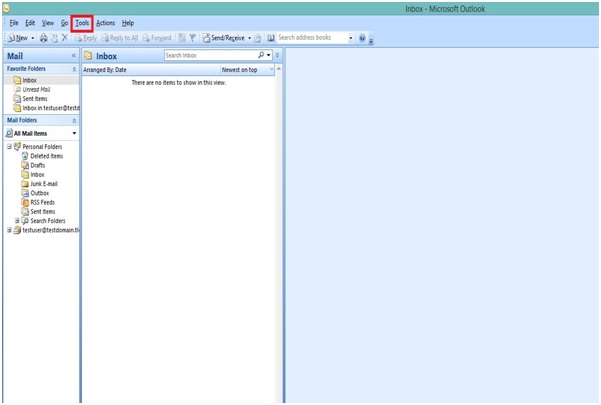
Task: Open the All Mail Items dropdown
Action: tap(74, 133)
